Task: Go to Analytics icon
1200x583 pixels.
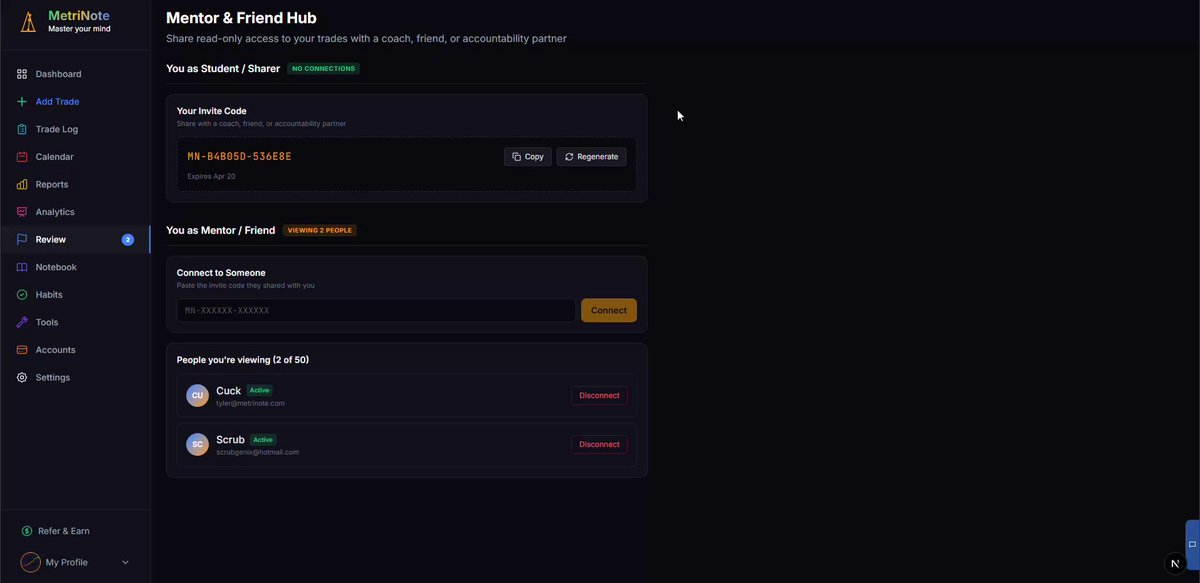Action: 22,212
